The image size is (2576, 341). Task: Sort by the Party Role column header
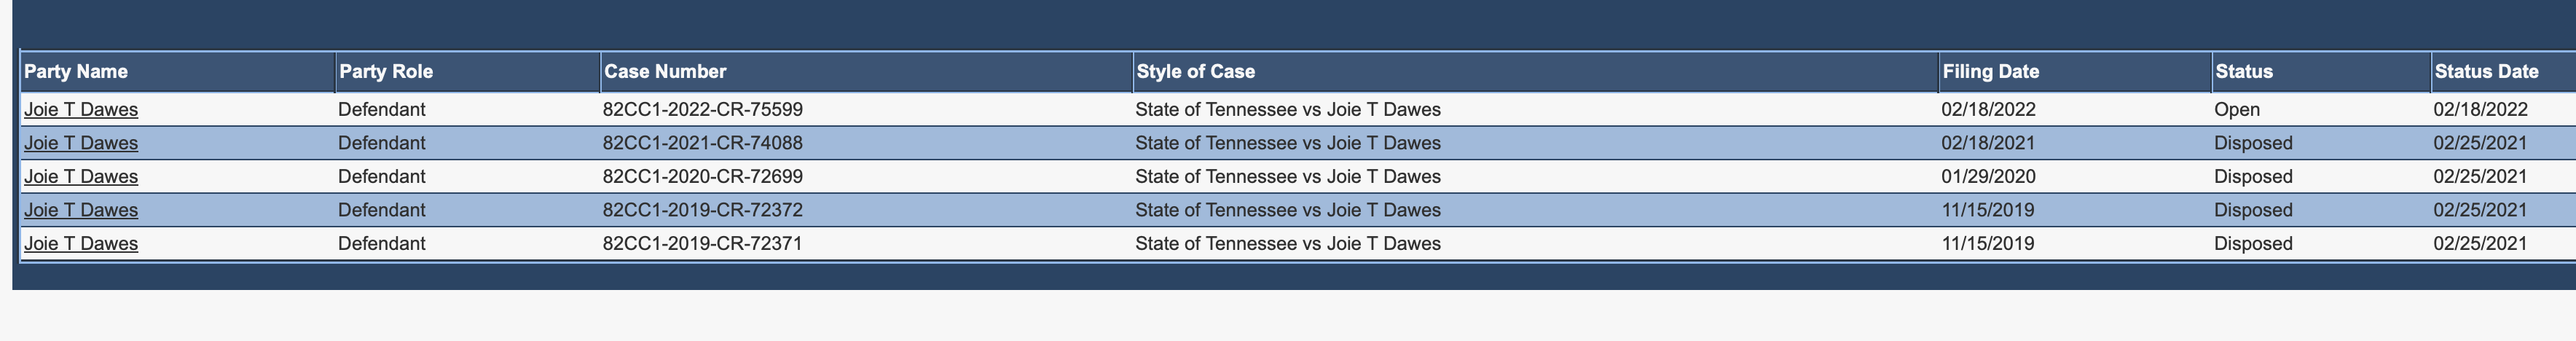point(386,72)
